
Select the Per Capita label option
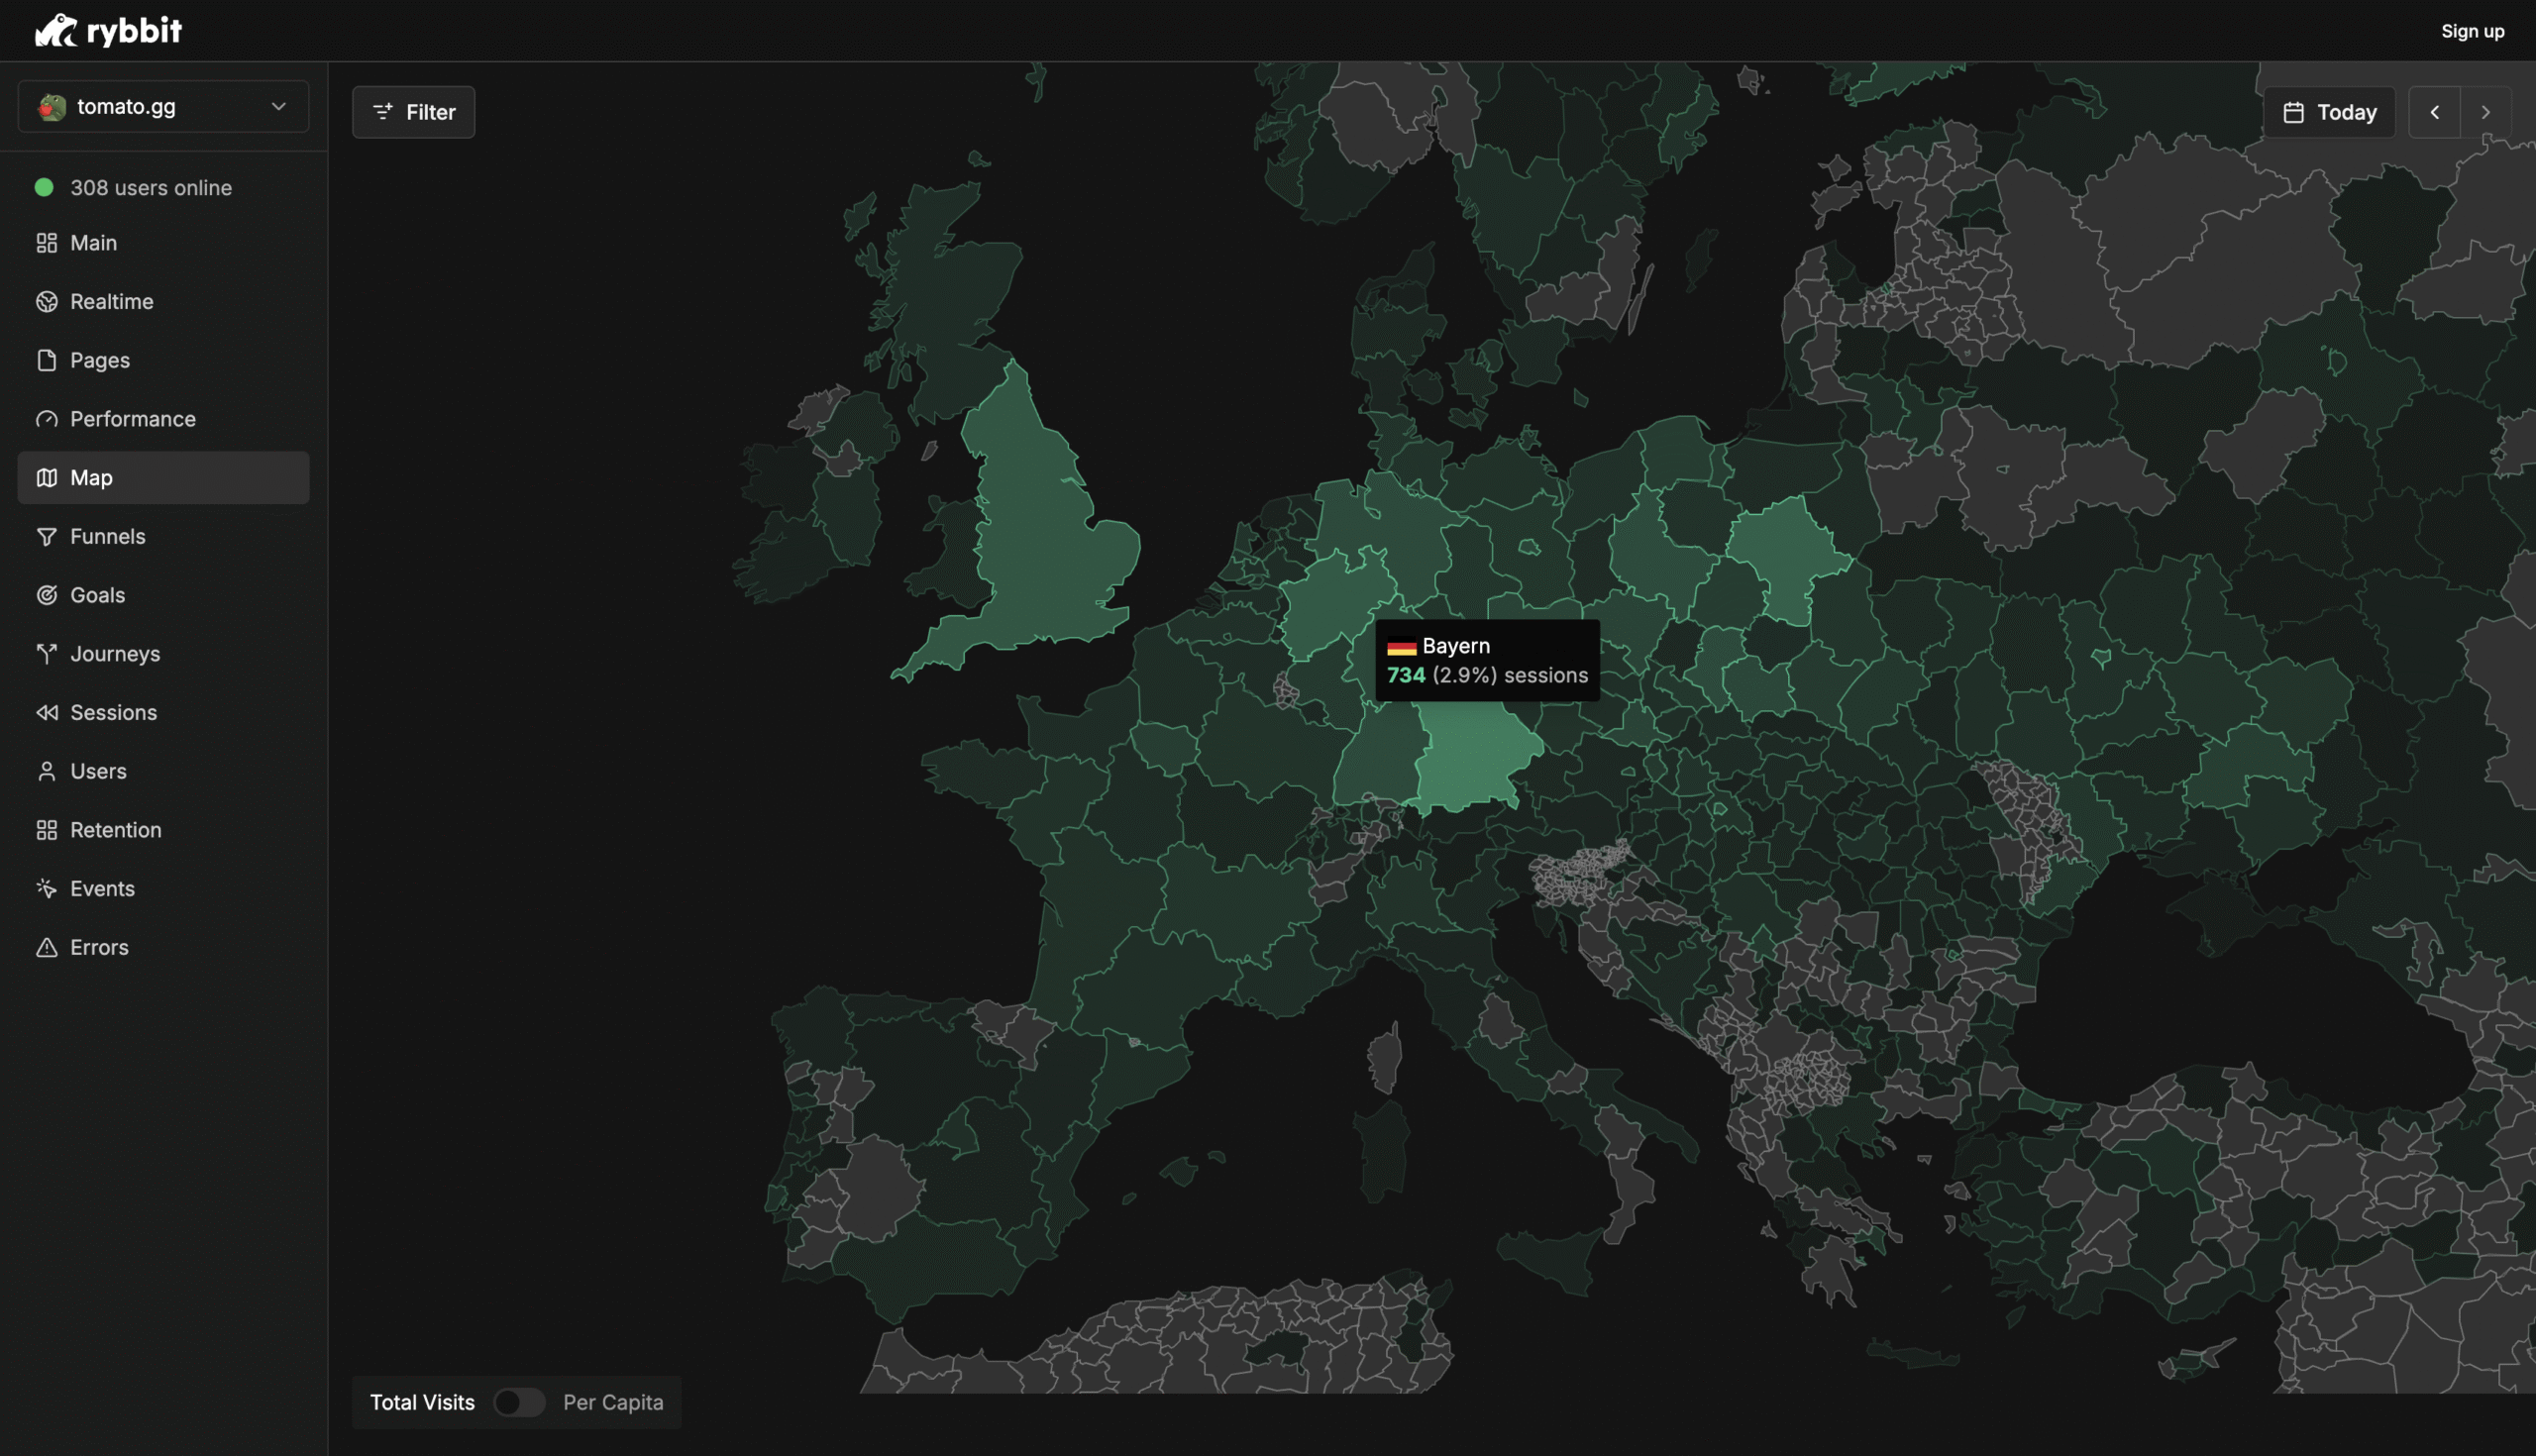[612, 1402]
